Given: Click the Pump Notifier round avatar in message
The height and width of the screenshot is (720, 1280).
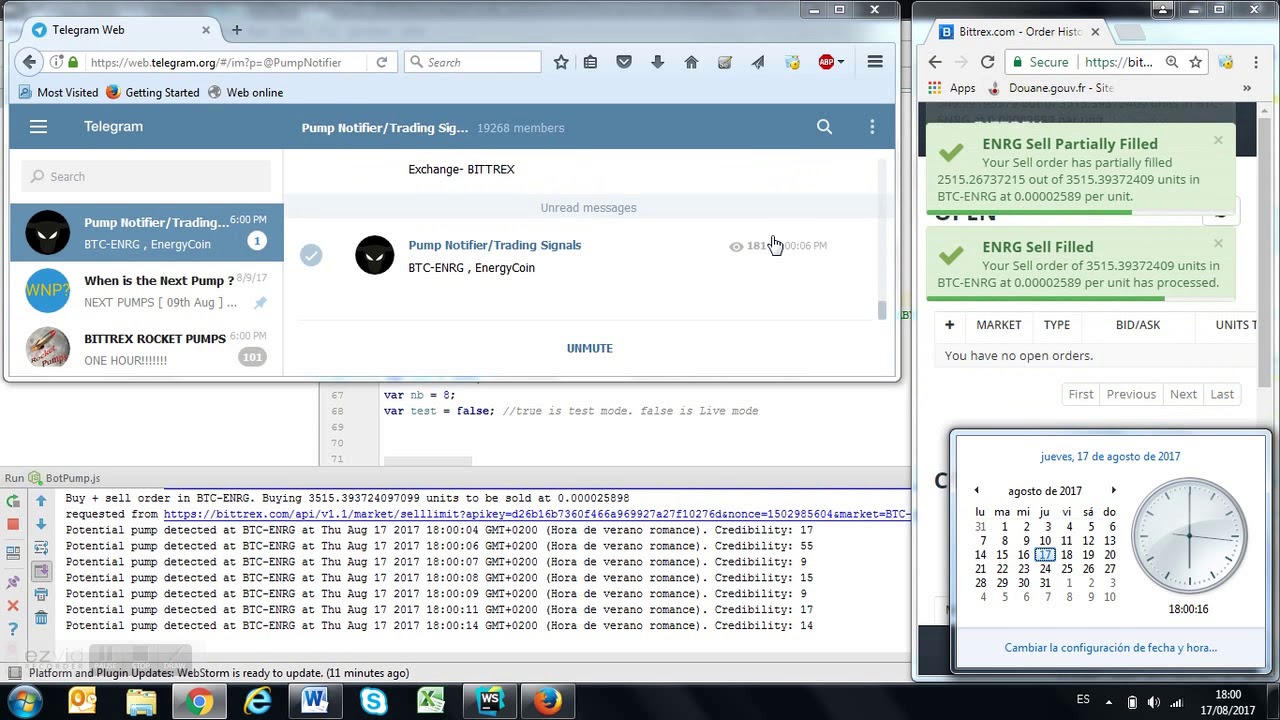Looking at the screenshot, I should [375, 255].
